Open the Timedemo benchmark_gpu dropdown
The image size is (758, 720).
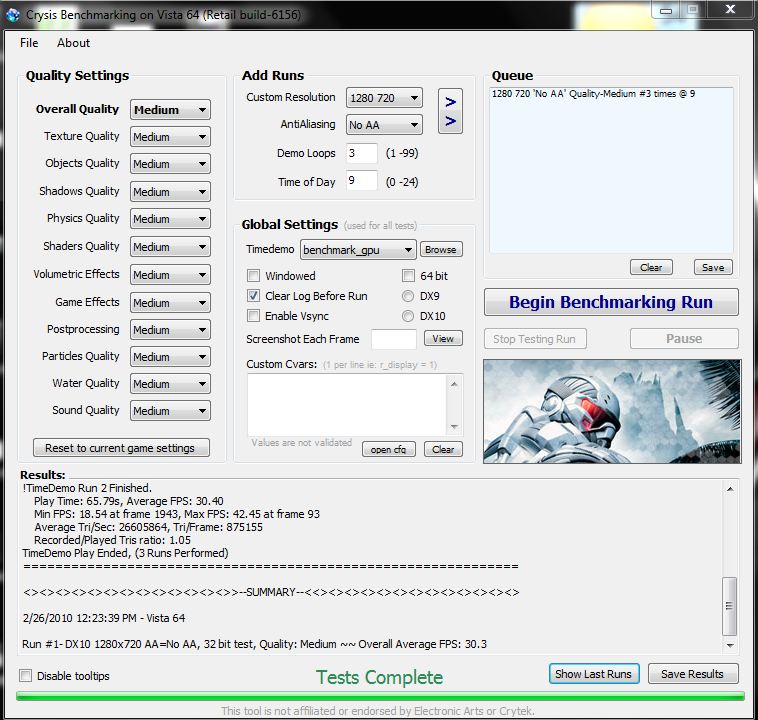click(358, 250)
